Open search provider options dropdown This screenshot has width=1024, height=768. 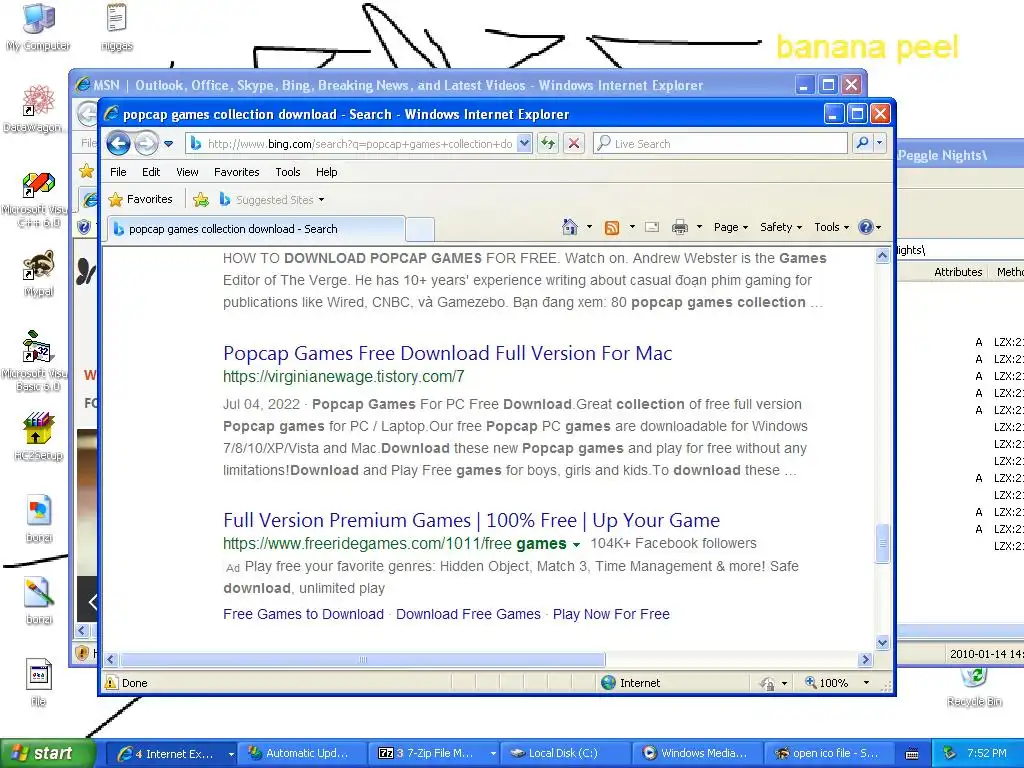[x=880, y=143]
